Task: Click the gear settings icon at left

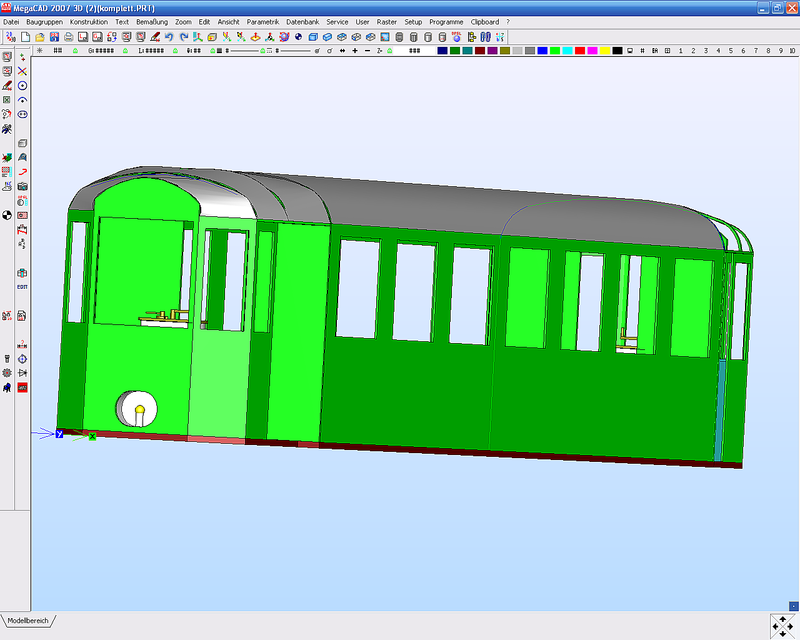Action: [7, 373]
